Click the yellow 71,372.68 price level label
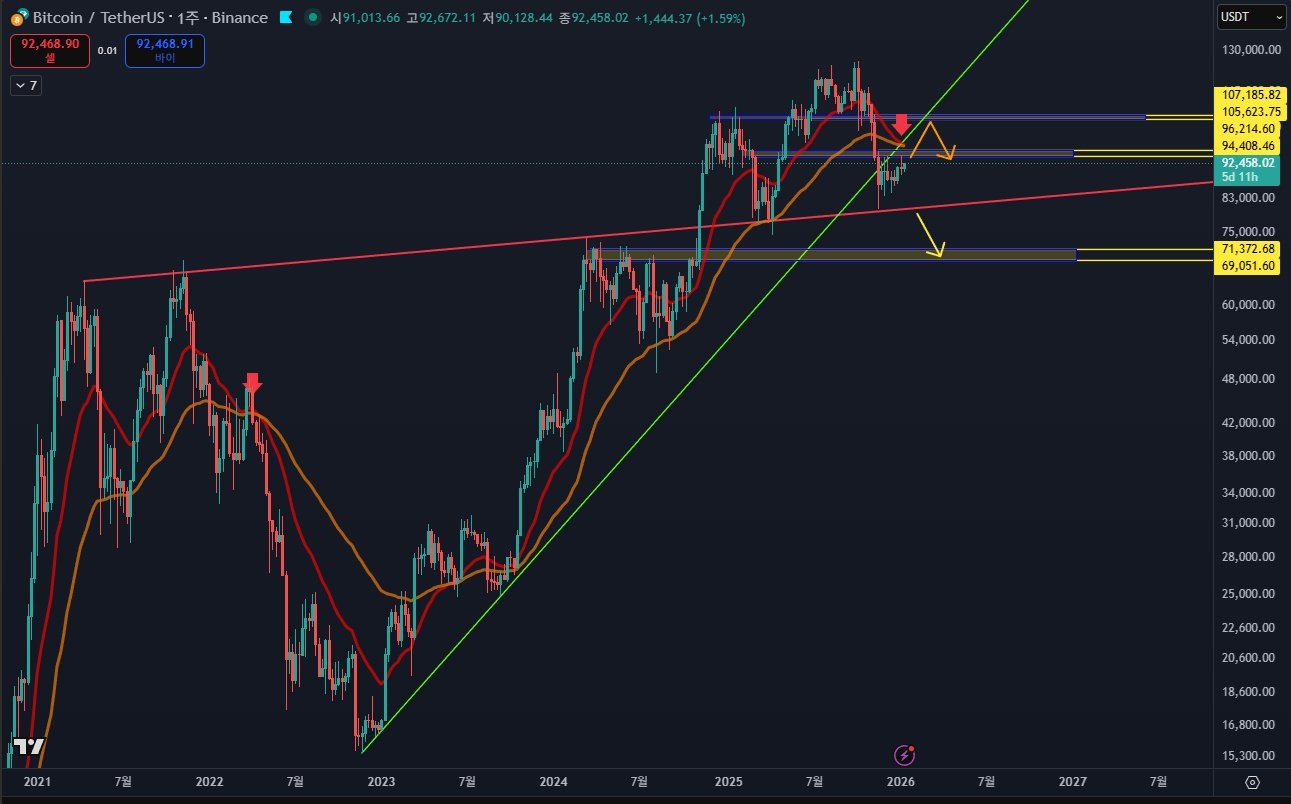 point(1247,250)
